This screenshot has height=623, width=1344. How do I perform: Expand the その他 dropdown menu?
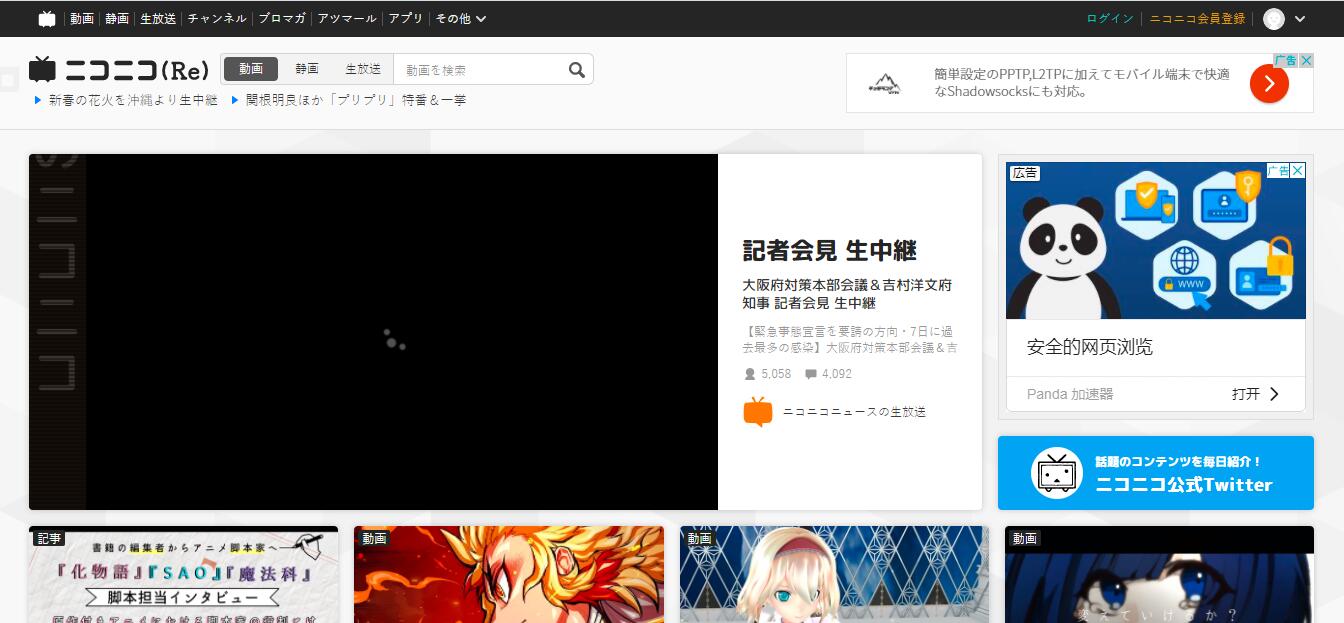pyautogui.click(x=461, y=19)
